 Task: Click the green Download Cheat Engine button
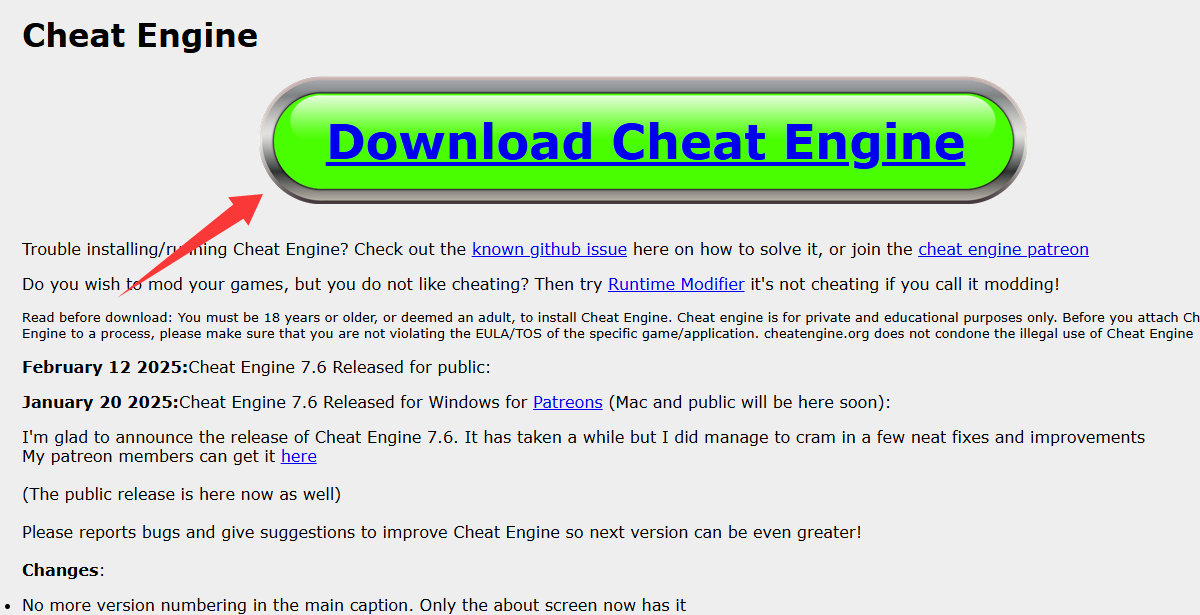point(645,141)
